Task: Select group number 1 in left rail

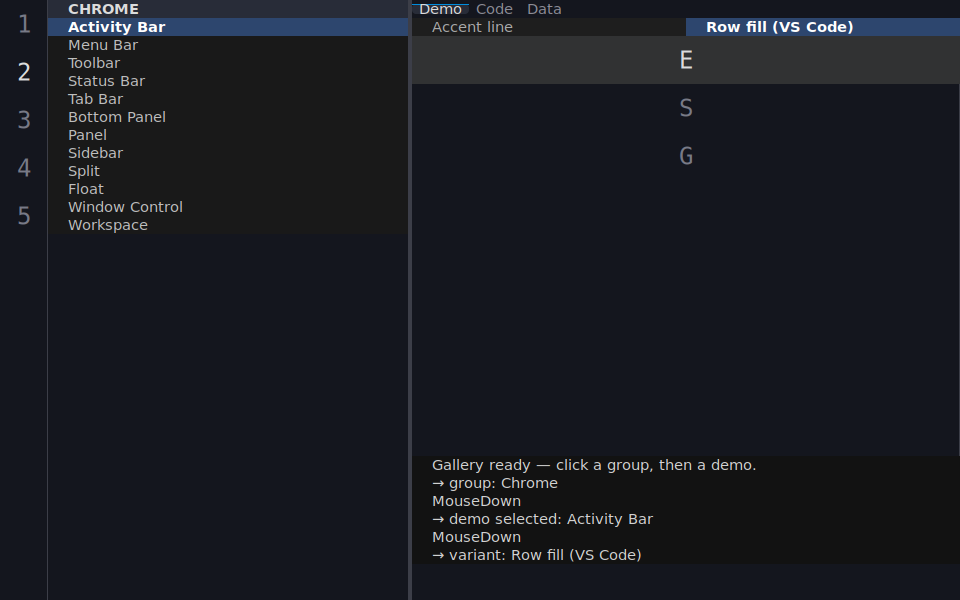Action: click(x=24, y=24)
